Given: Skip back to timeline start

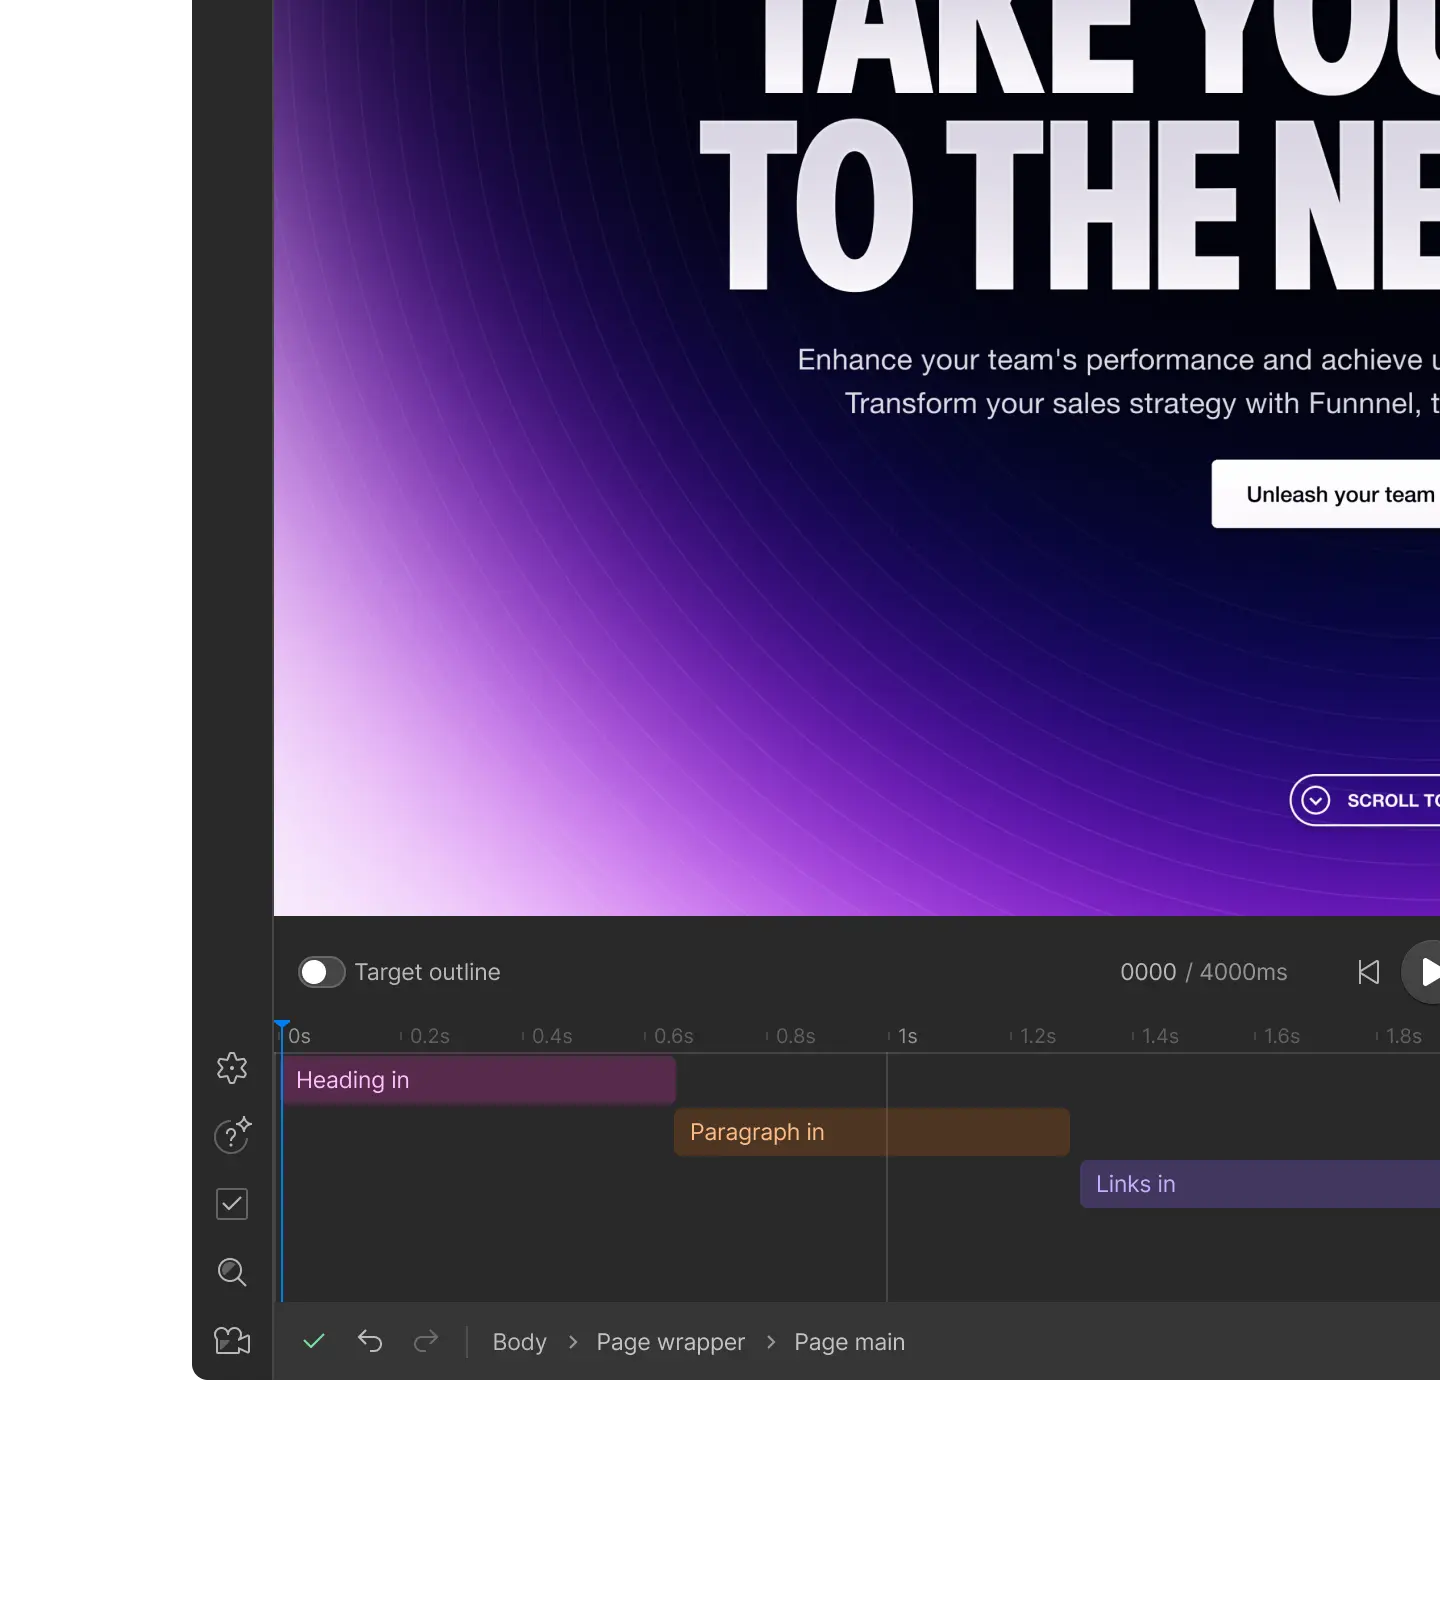Looking at the screenshot, I should (1368, 972).
